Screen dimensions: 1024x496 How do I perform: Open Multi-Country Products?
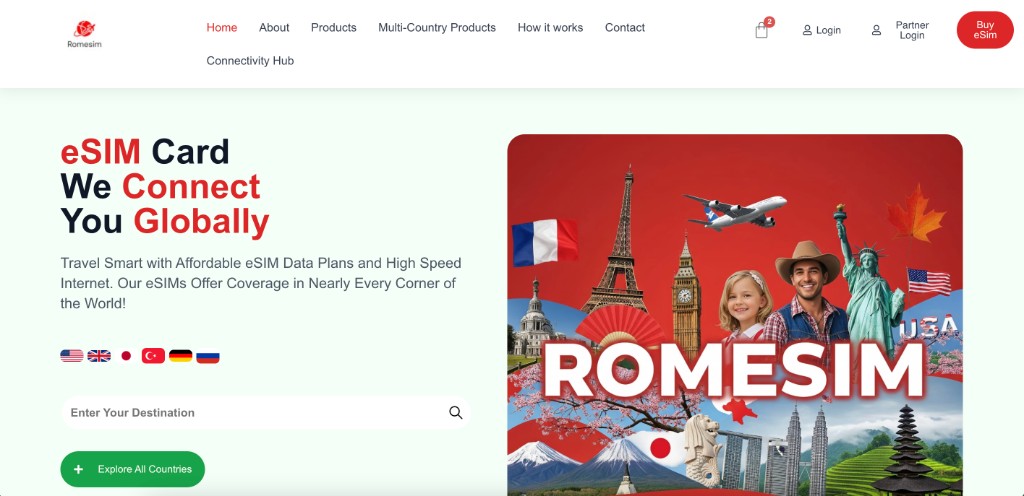[x=437, y=27]
